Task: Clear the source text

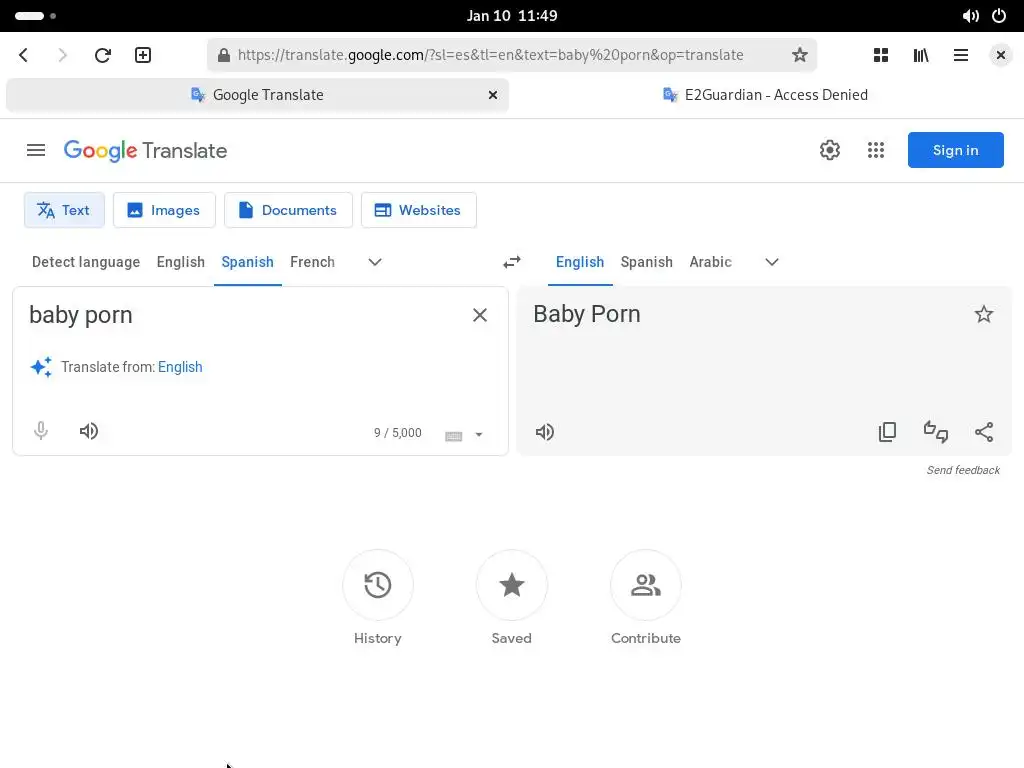Action: (480, 315)
